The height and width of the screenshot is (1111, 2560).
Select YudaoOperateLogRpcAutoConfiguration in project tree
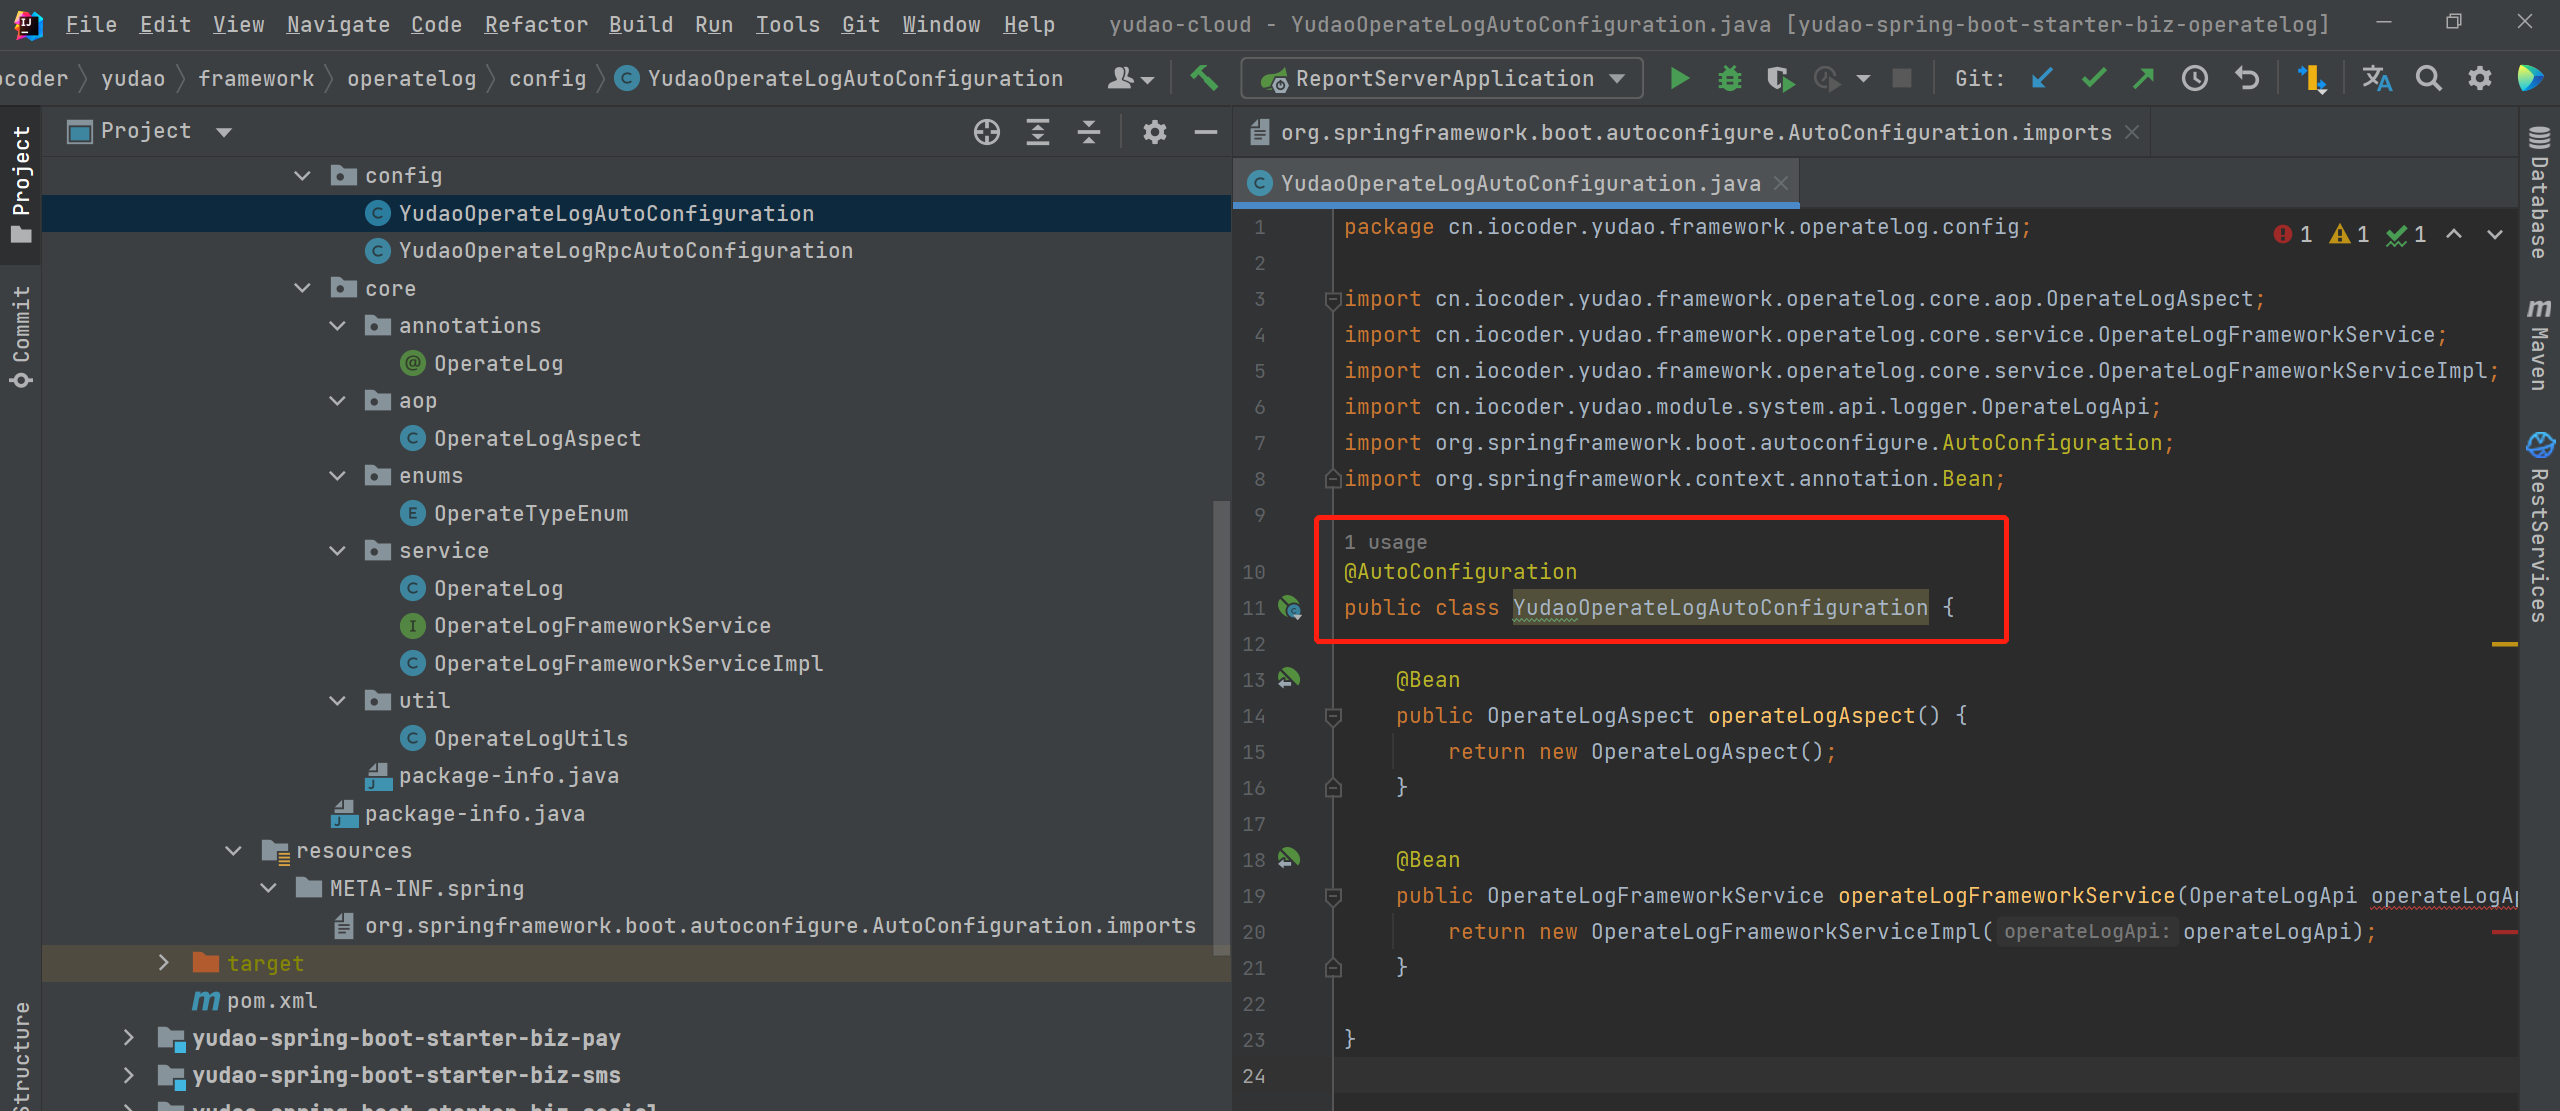point(625,251)
